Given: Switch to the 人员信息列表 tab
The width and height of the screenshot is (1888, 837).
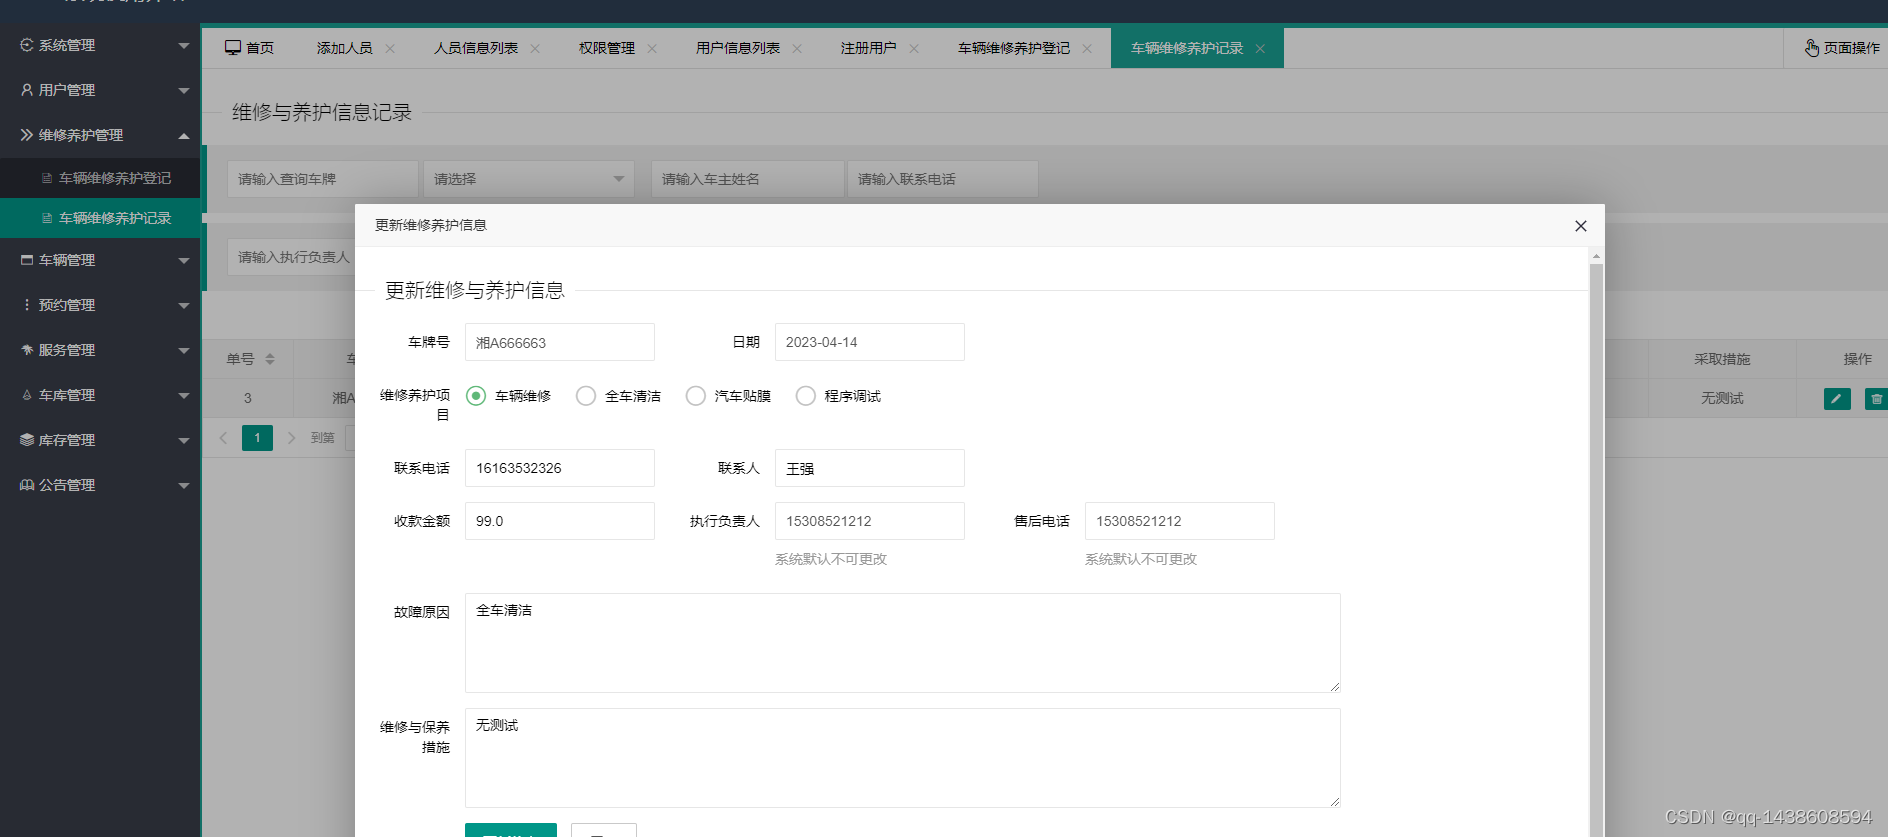Looking at the screenshot, I should pos(476,48).
